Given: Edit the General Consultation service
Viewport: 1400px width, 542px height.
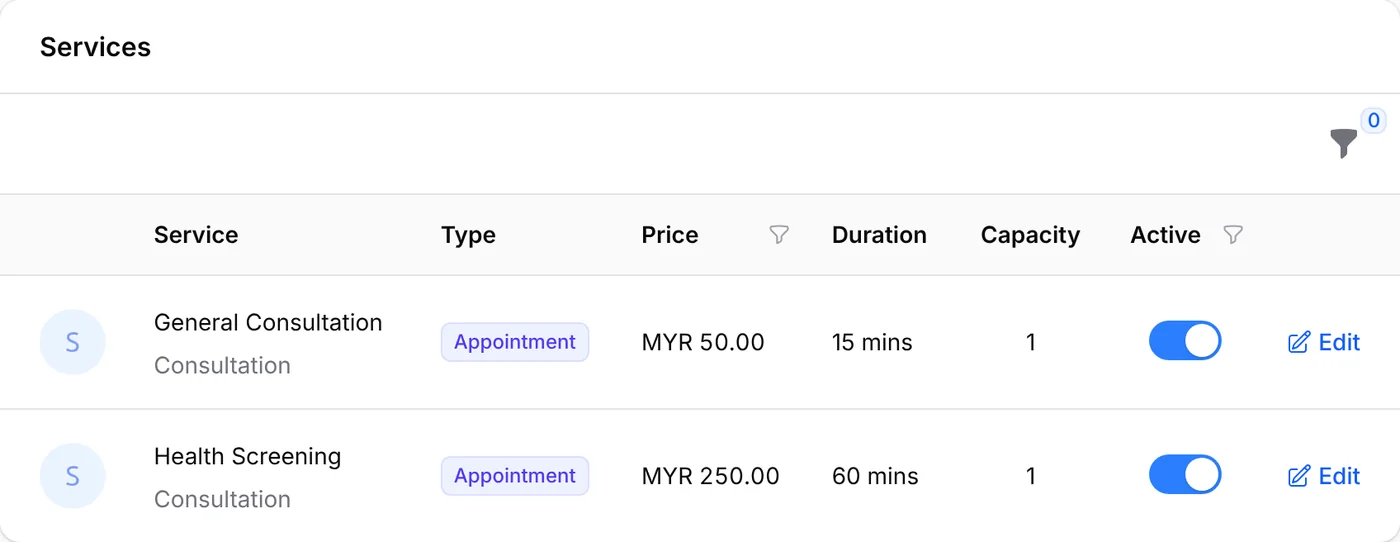Looking at the screenshot, I should [x=1324, y=342].
